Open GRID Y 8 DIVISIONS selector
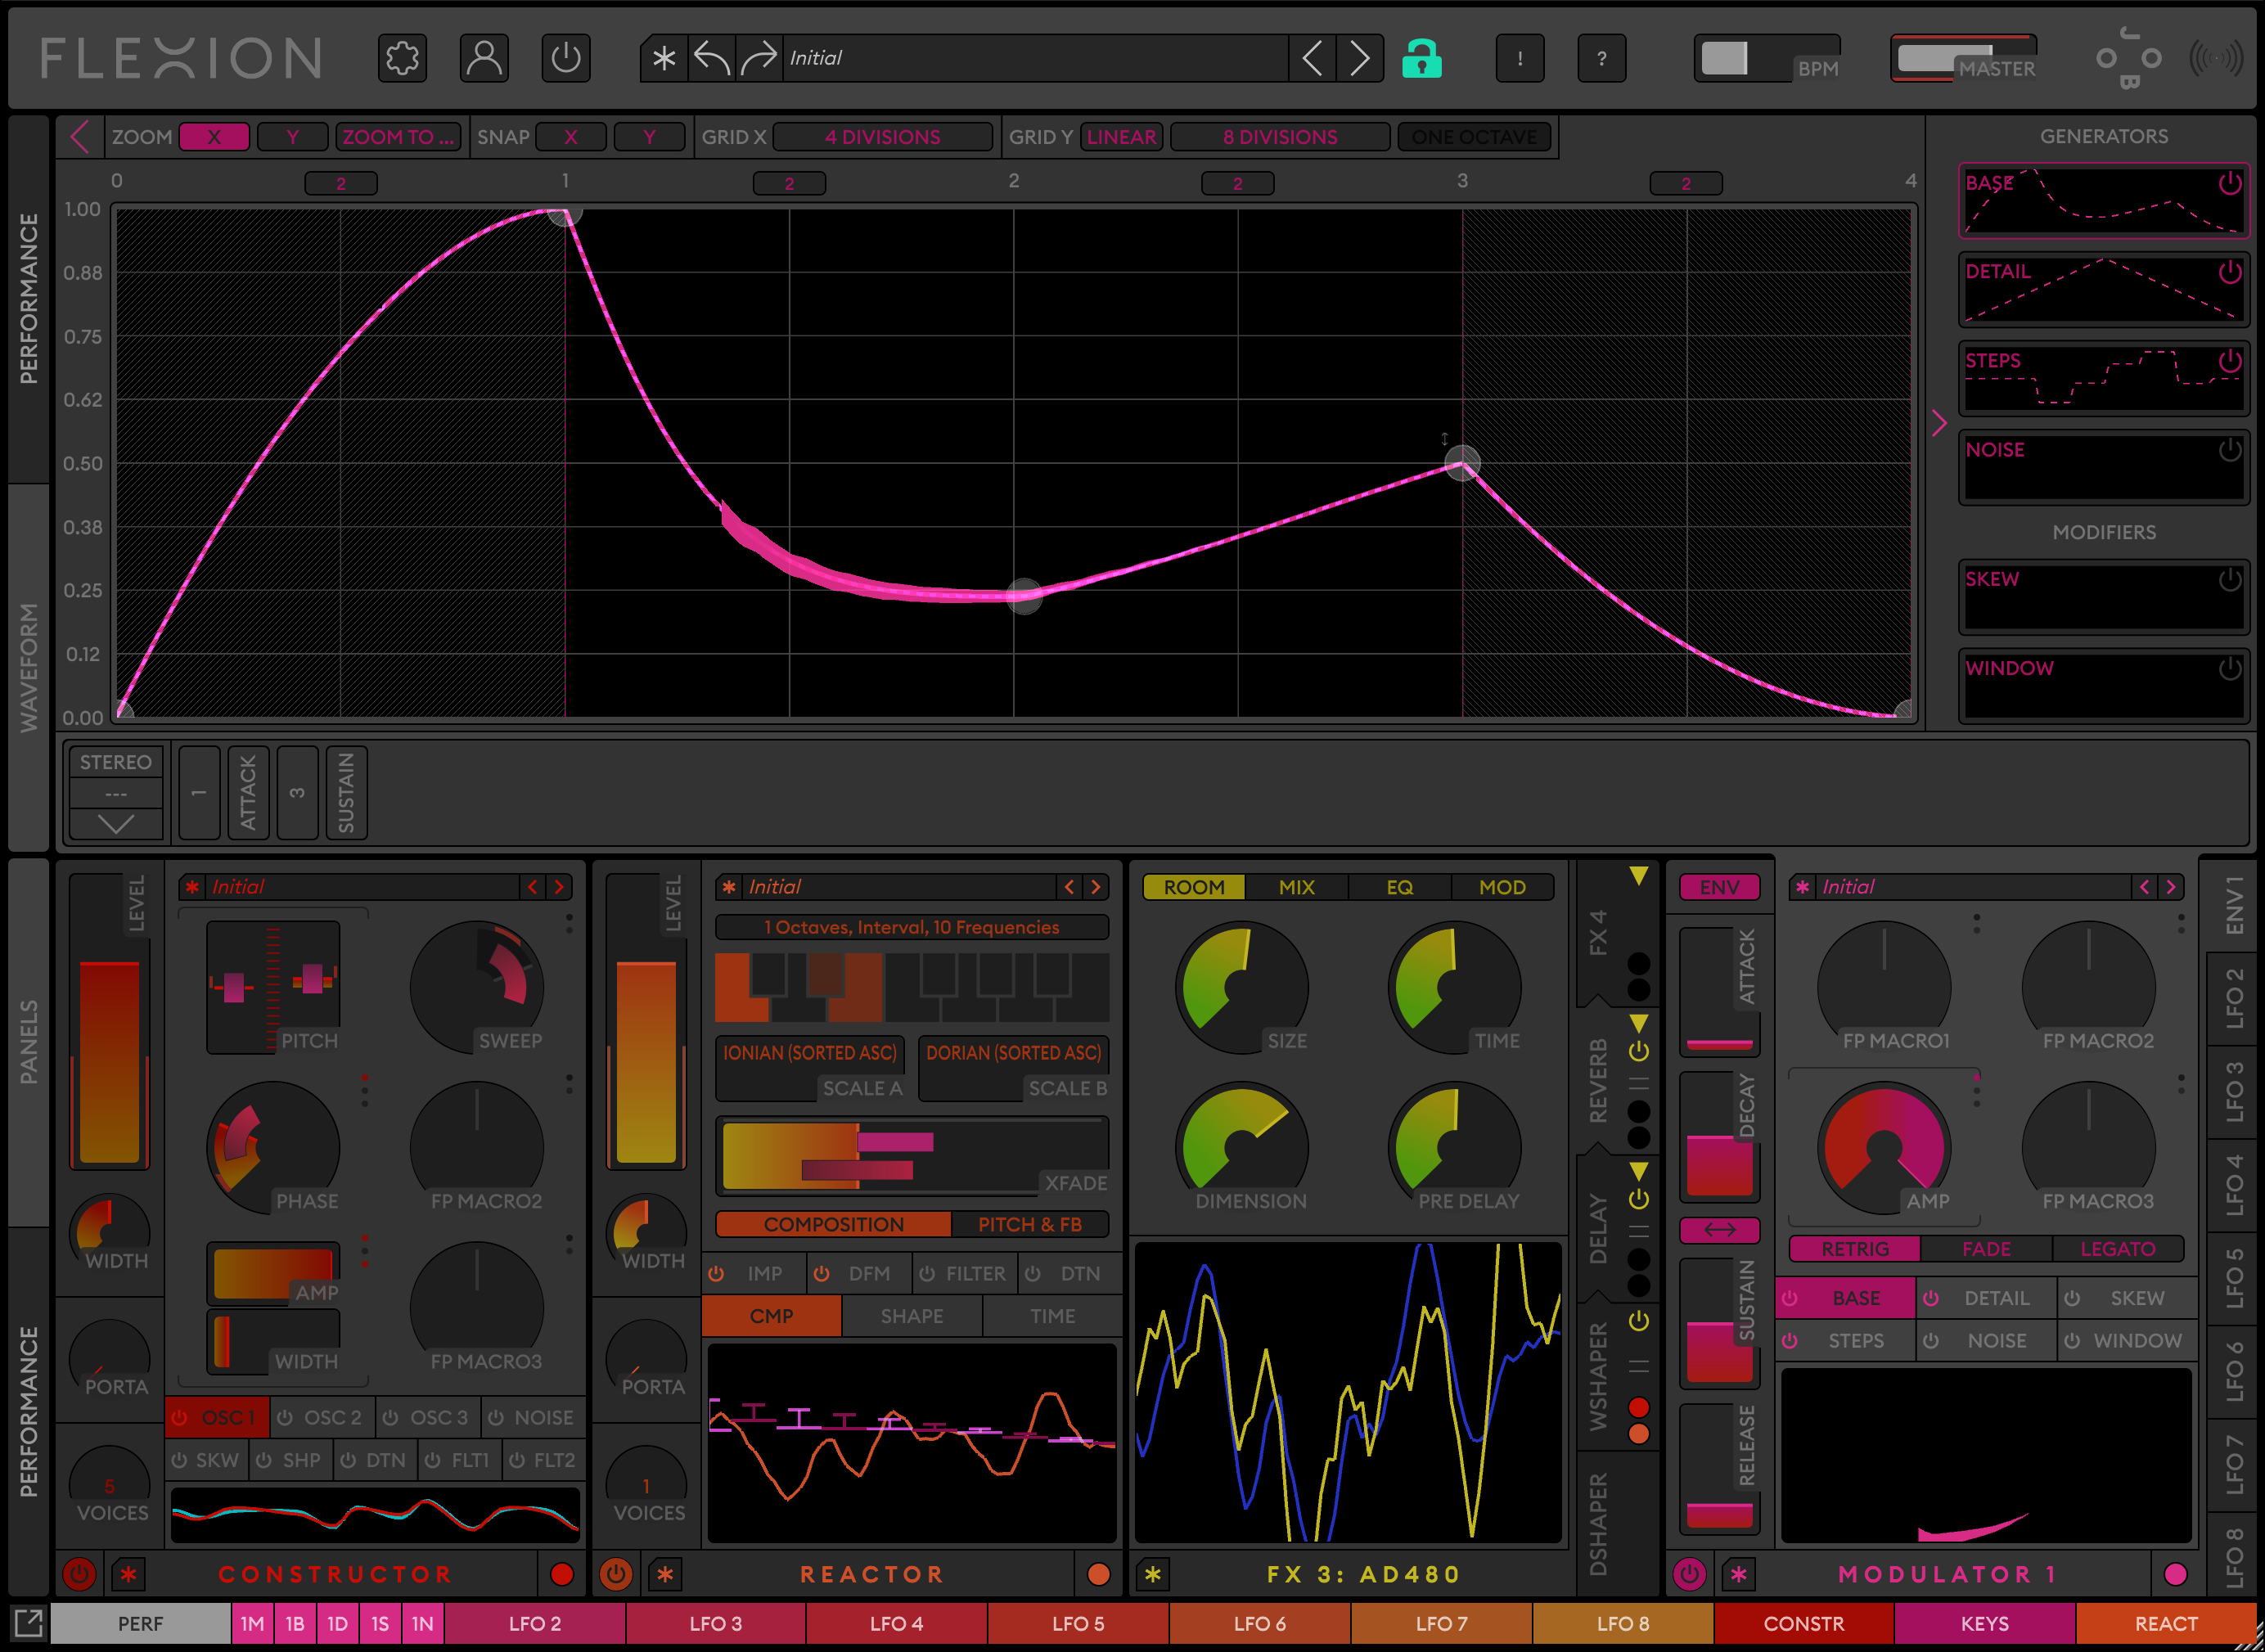Viewport: 2265px width, 1652px height. tap(1280, 137)
